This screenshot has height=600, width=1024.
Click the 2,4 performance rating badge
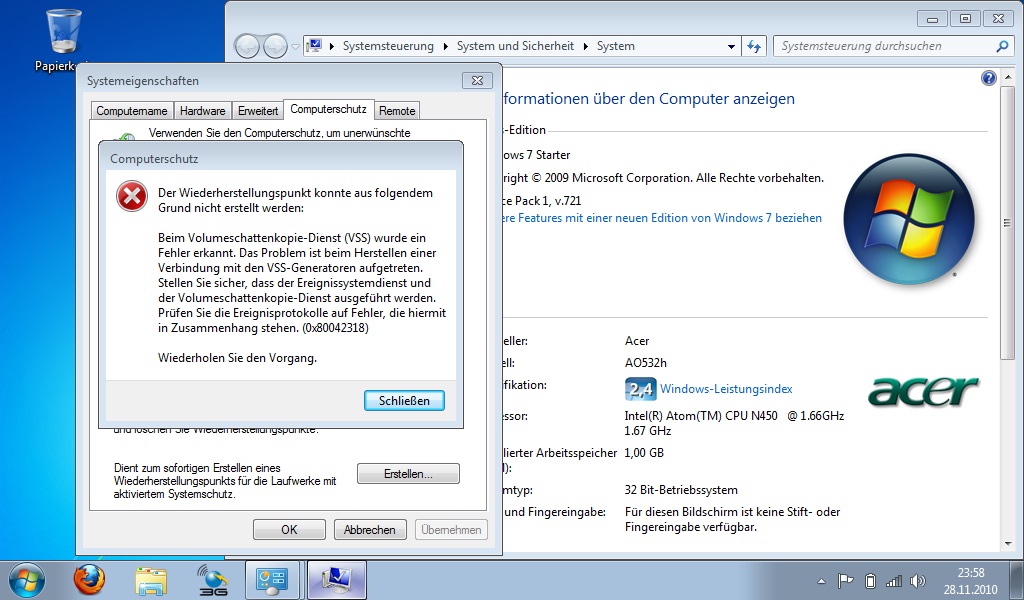tap(641, 389)
